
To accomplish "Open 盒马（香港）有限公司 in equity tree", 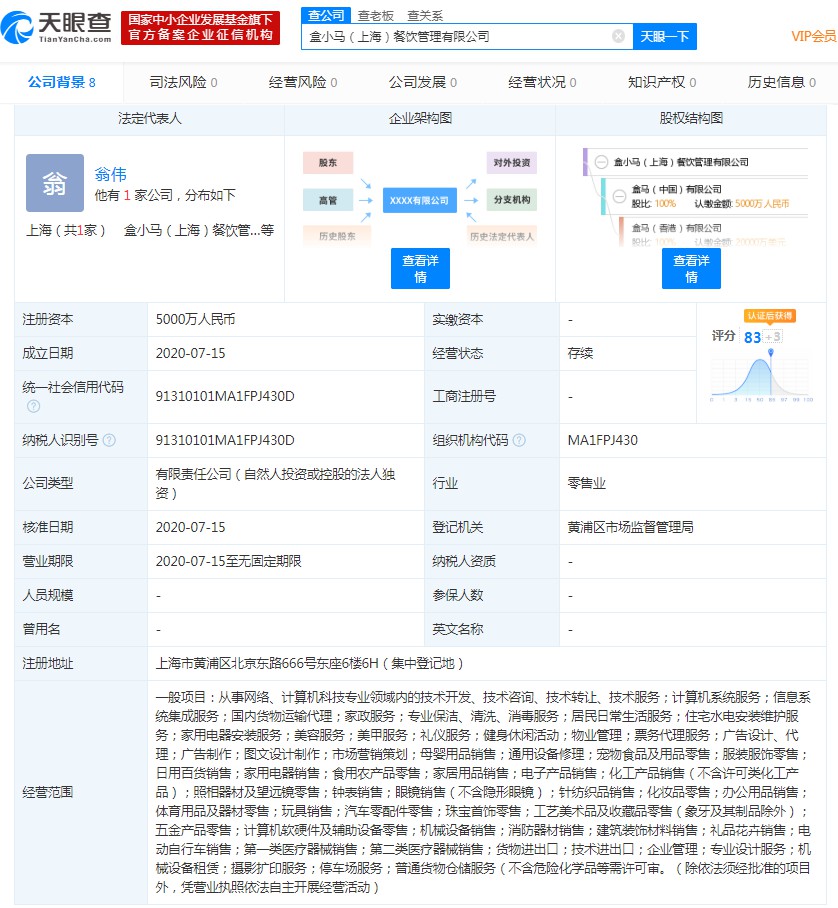I will 676,228.
